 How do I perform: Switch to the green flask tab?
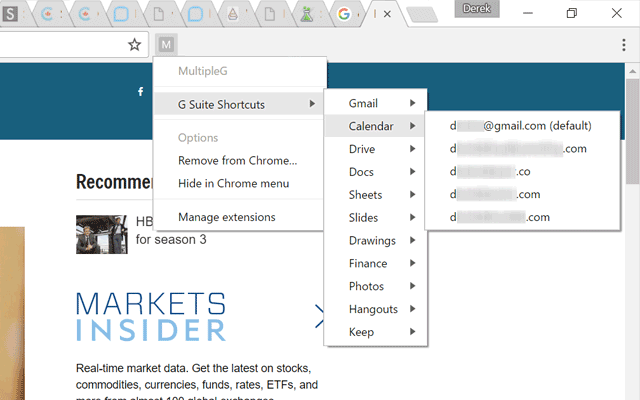coord(307,14)
